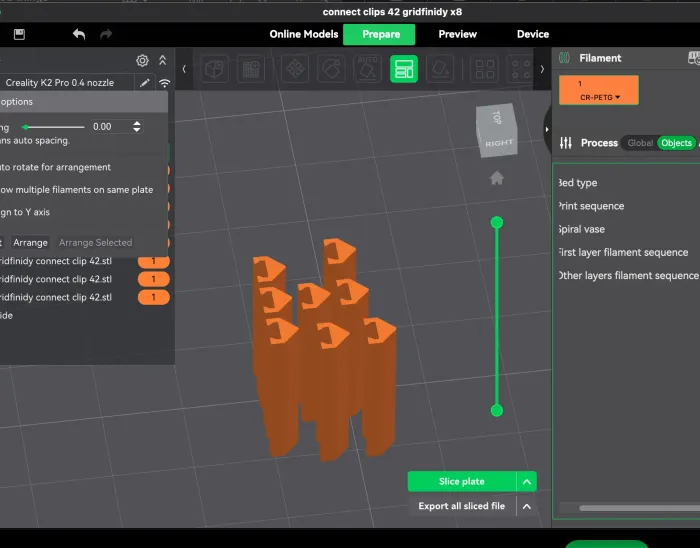Open the Slice plate dropdown arrow
Viewport: 700px width, 548px height.
pyautogui.click(x=527, y=482)
